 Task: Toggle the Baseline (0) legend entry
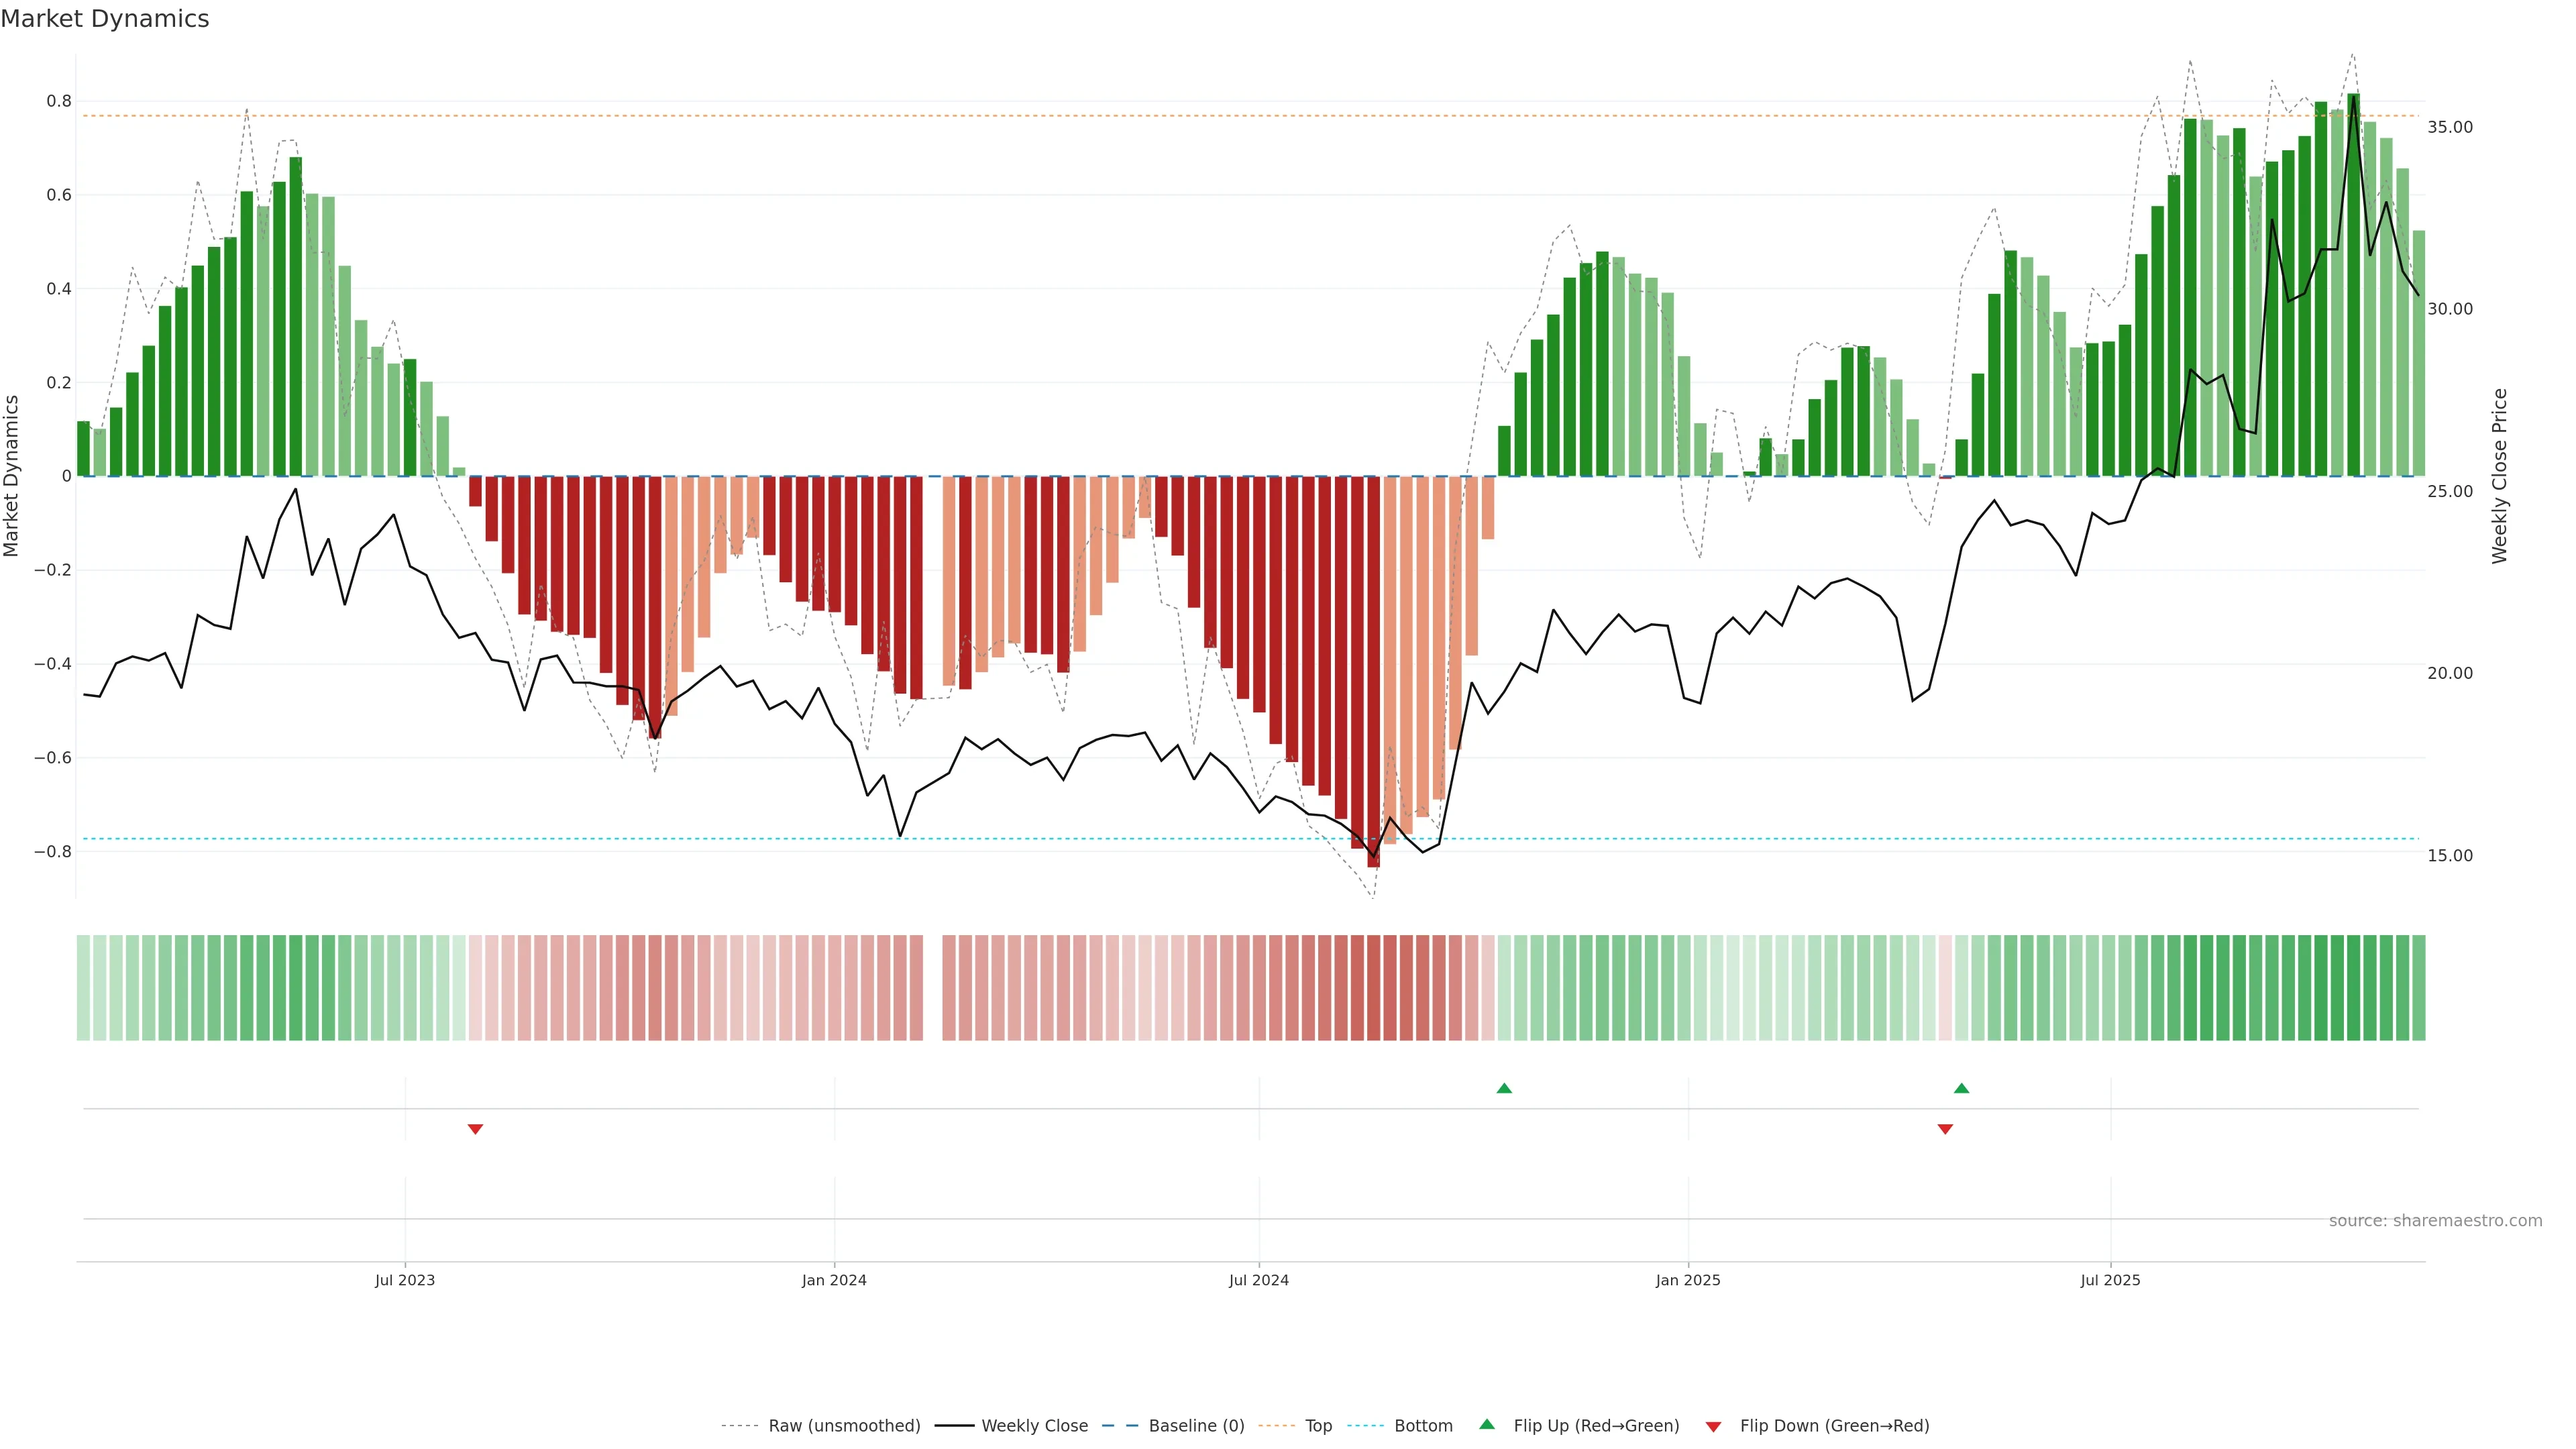[1196, 1426]
